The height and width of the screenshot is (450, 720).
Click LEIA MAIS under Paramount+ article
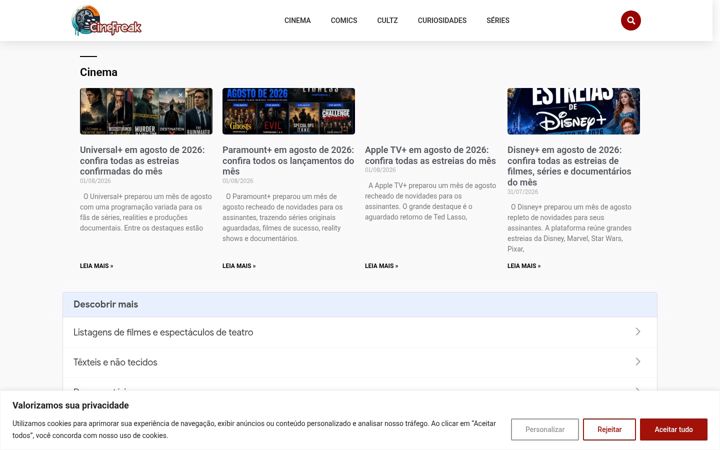coord(239,266)
